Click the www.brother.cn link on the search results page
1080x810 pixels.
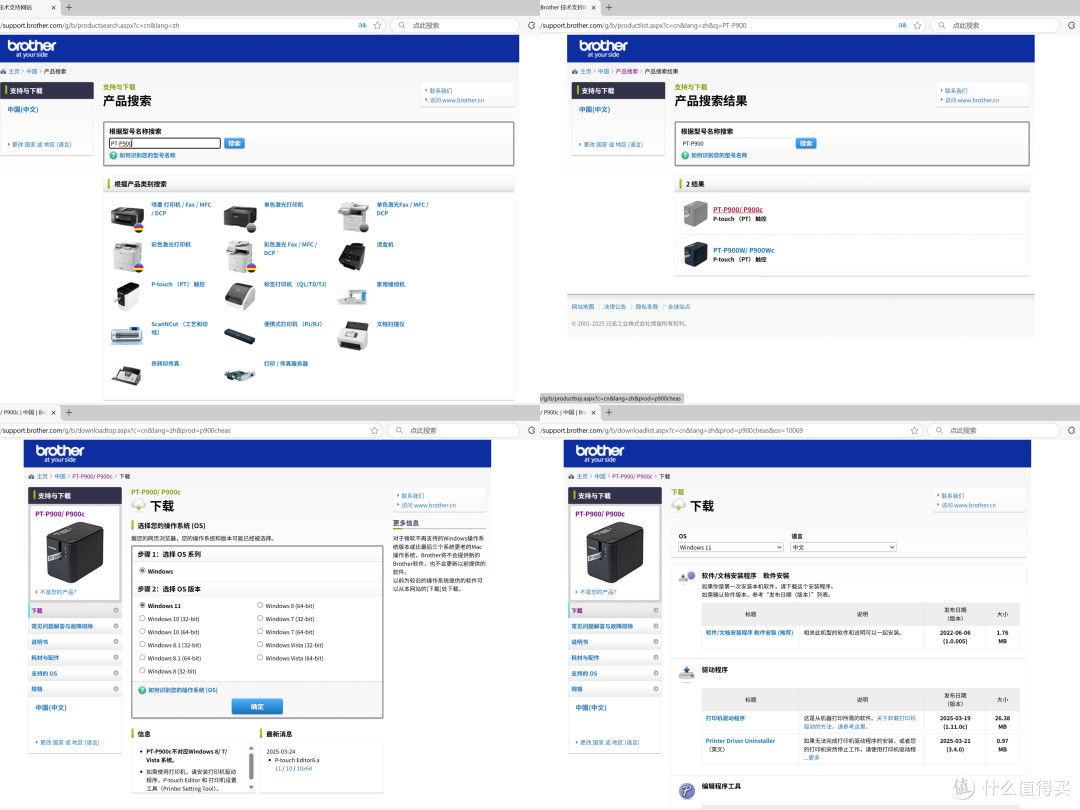(972, 101)
